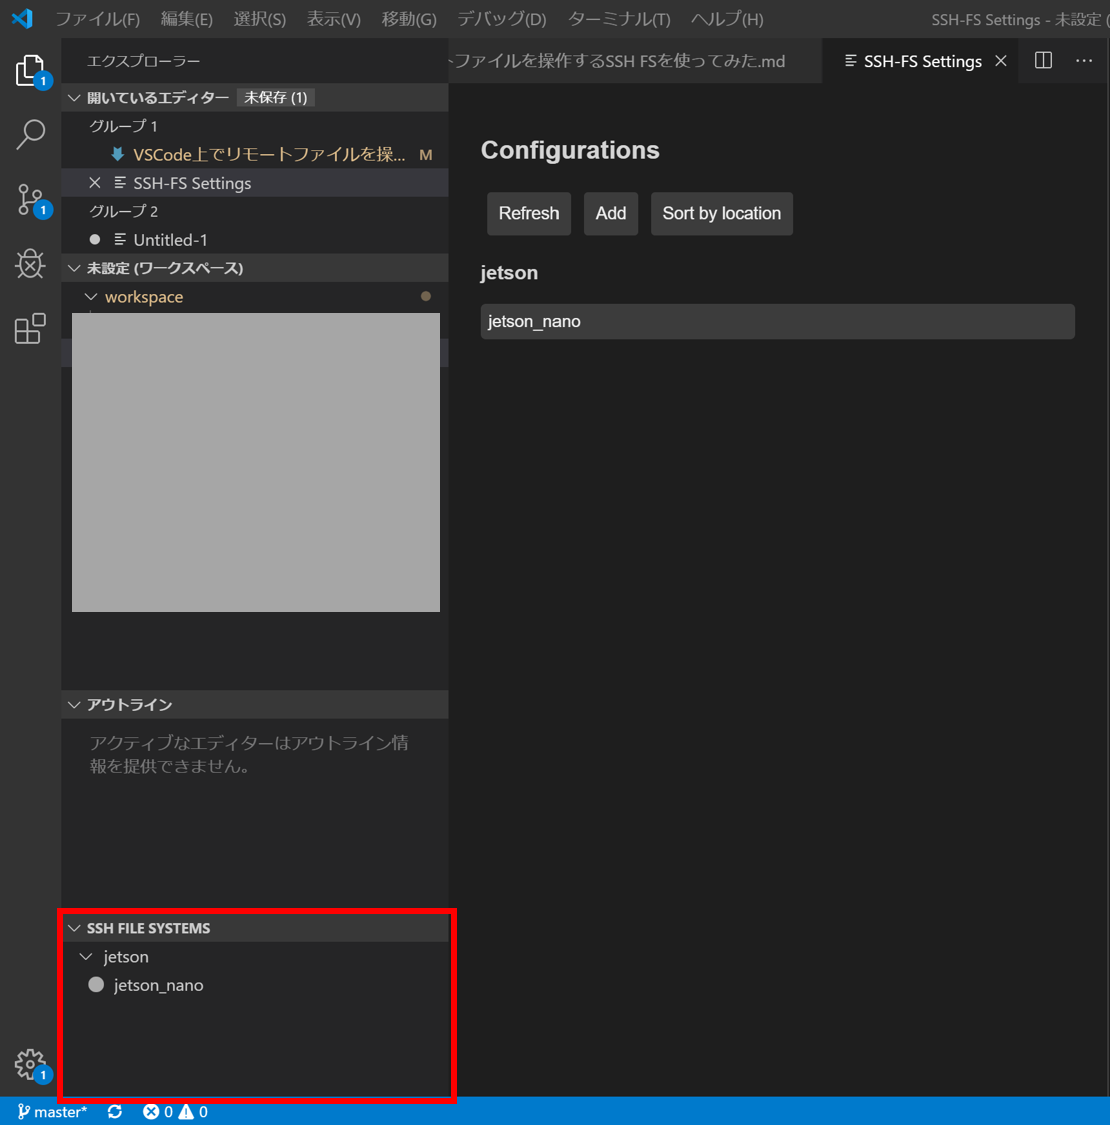This screenshot has width=1110, height=1125.
Task: Open the editor more actions ellipsis
Action: pyautogui.click(x=1084, y=60)
